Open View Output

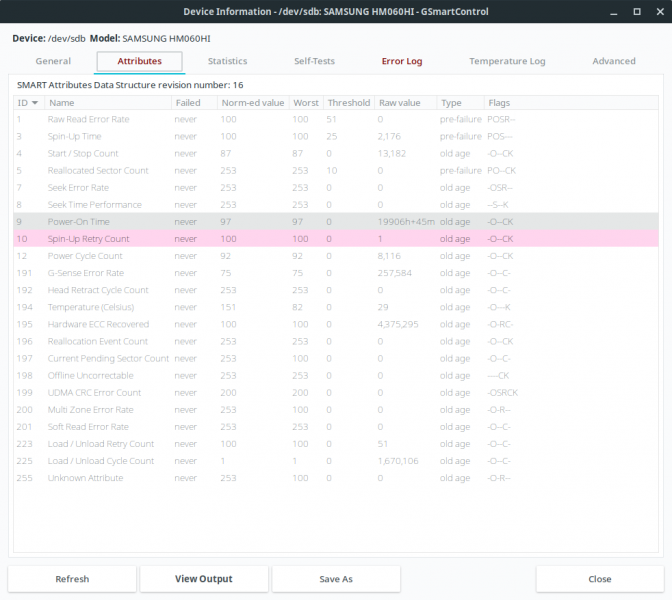click(204, 579)
